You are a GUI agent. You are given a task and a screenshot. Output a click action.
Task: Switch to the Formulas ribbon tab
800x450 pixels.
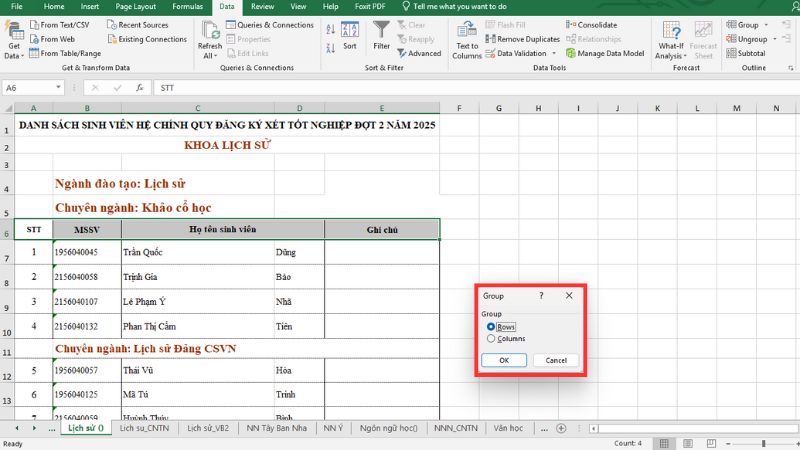187,6
